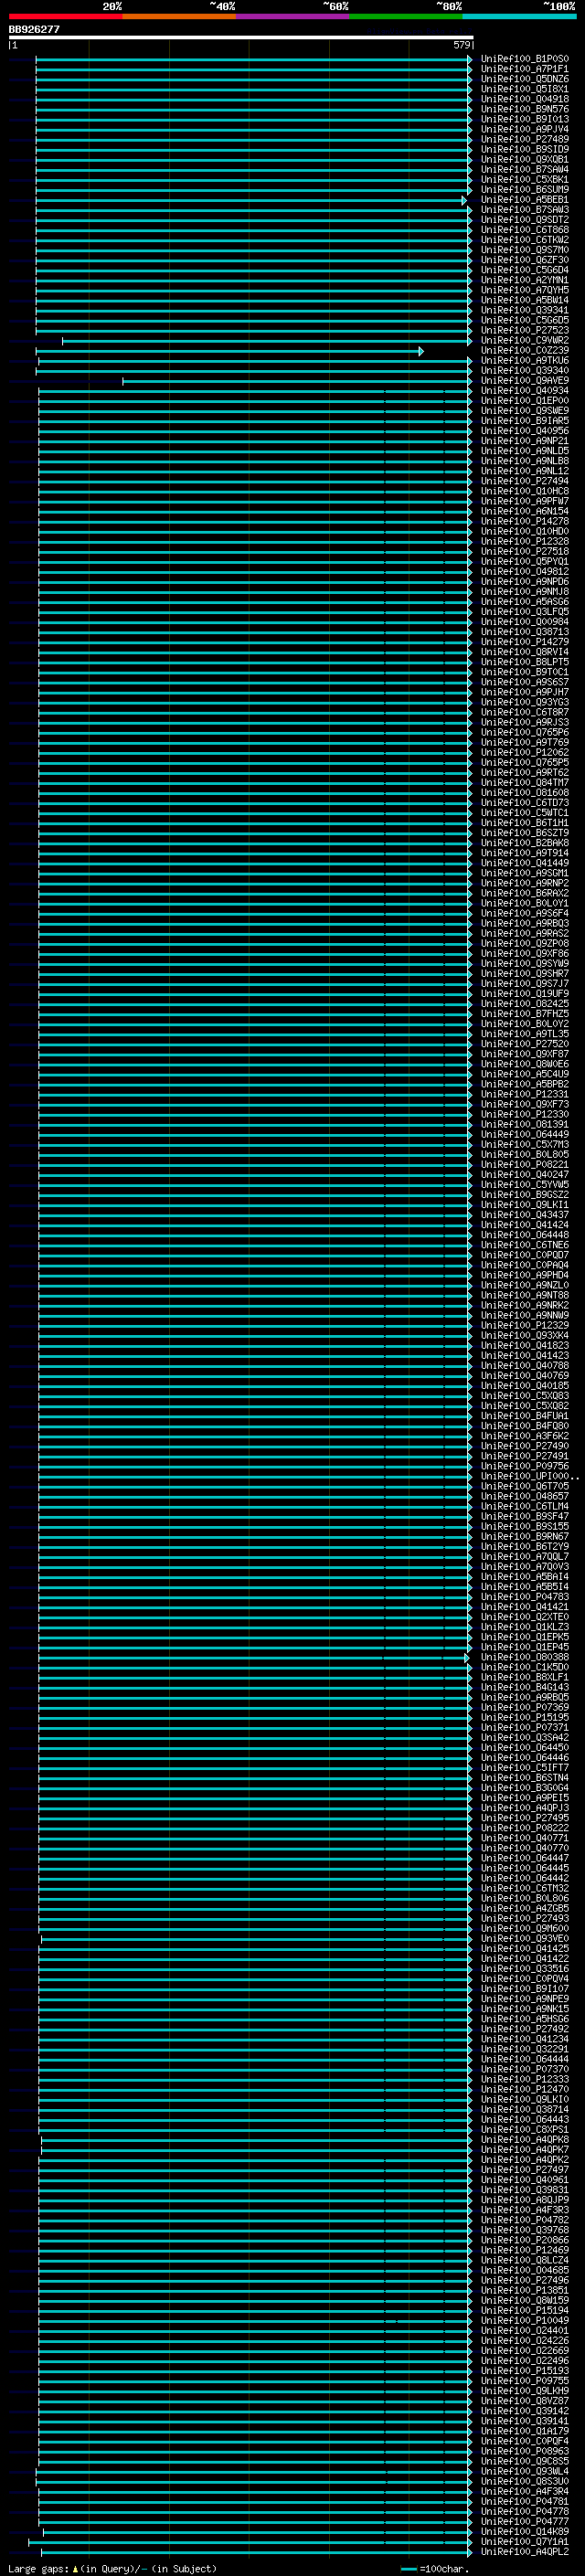The width and height of the screenshot is (585, 2576).
Task: Select label UniRef100_Q1A179
Action: 524,2431
